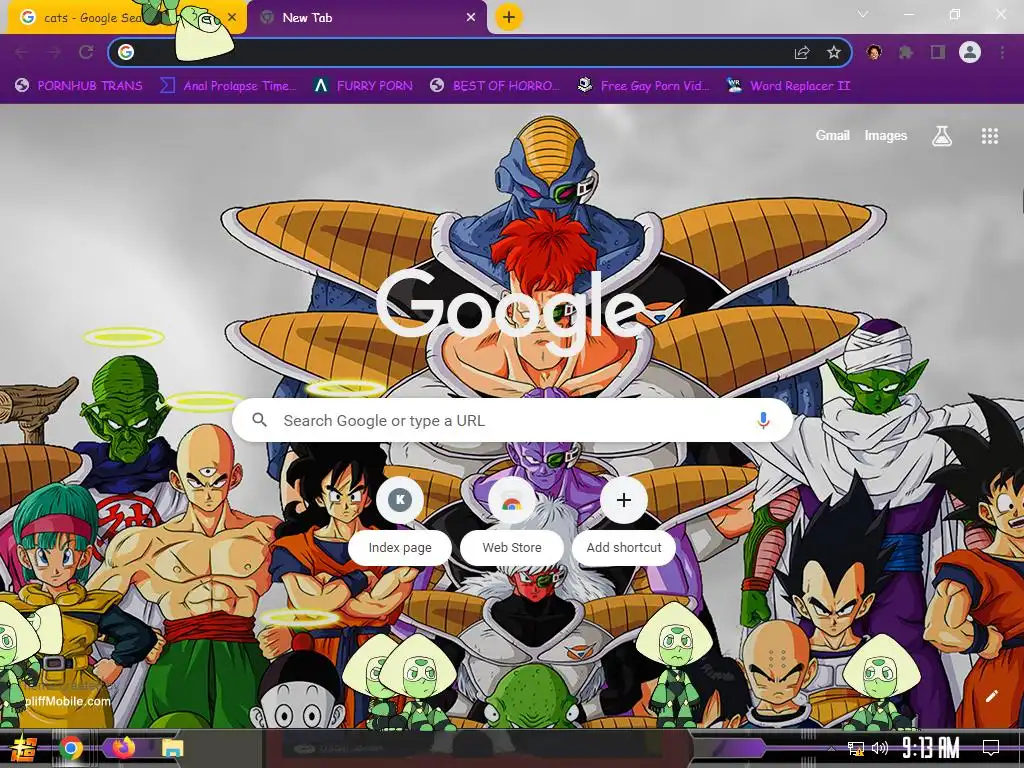Open the Word Replacer II bookmark

(788, 86)
